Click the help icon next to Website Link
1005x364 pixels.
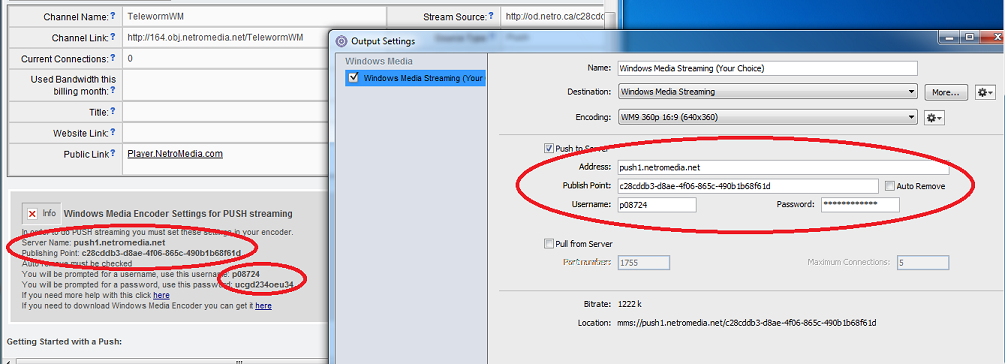pyautogui.click(x=113, y=133)
